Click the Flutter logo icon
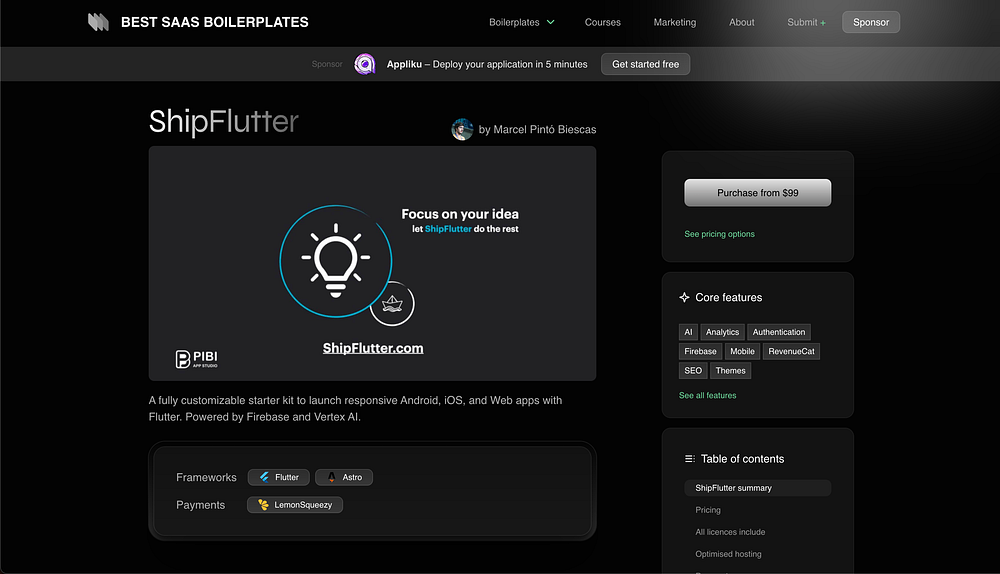The height and width of the screenshot is (574, 1000). tap(264, 477)
